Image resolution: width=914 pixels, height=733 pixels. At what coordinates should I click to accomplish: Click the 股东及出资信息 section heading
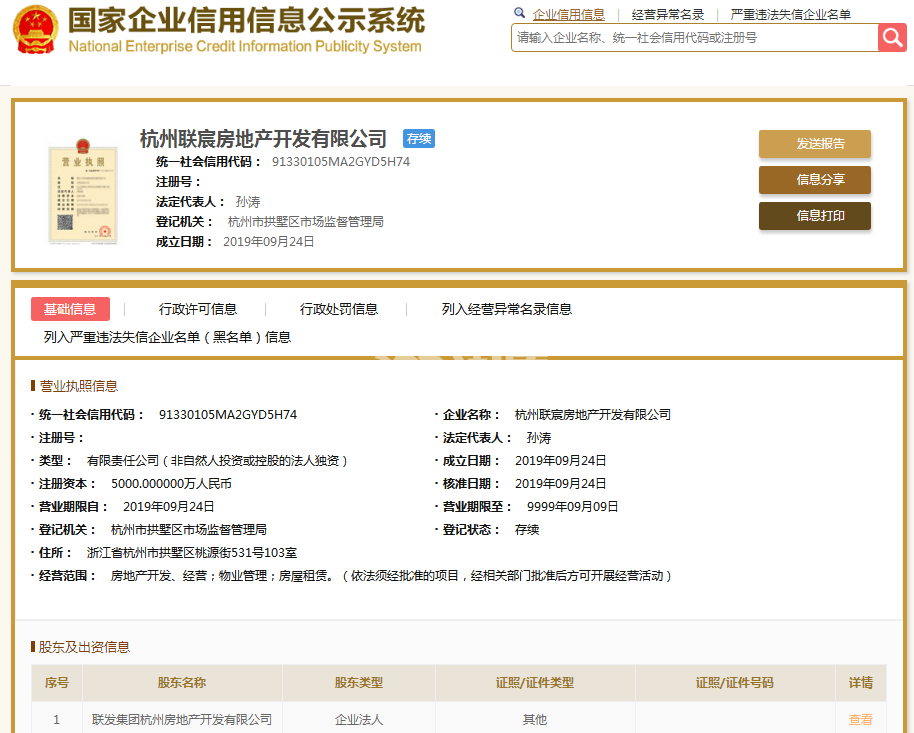pyautogui.click(x=85, y=647)
